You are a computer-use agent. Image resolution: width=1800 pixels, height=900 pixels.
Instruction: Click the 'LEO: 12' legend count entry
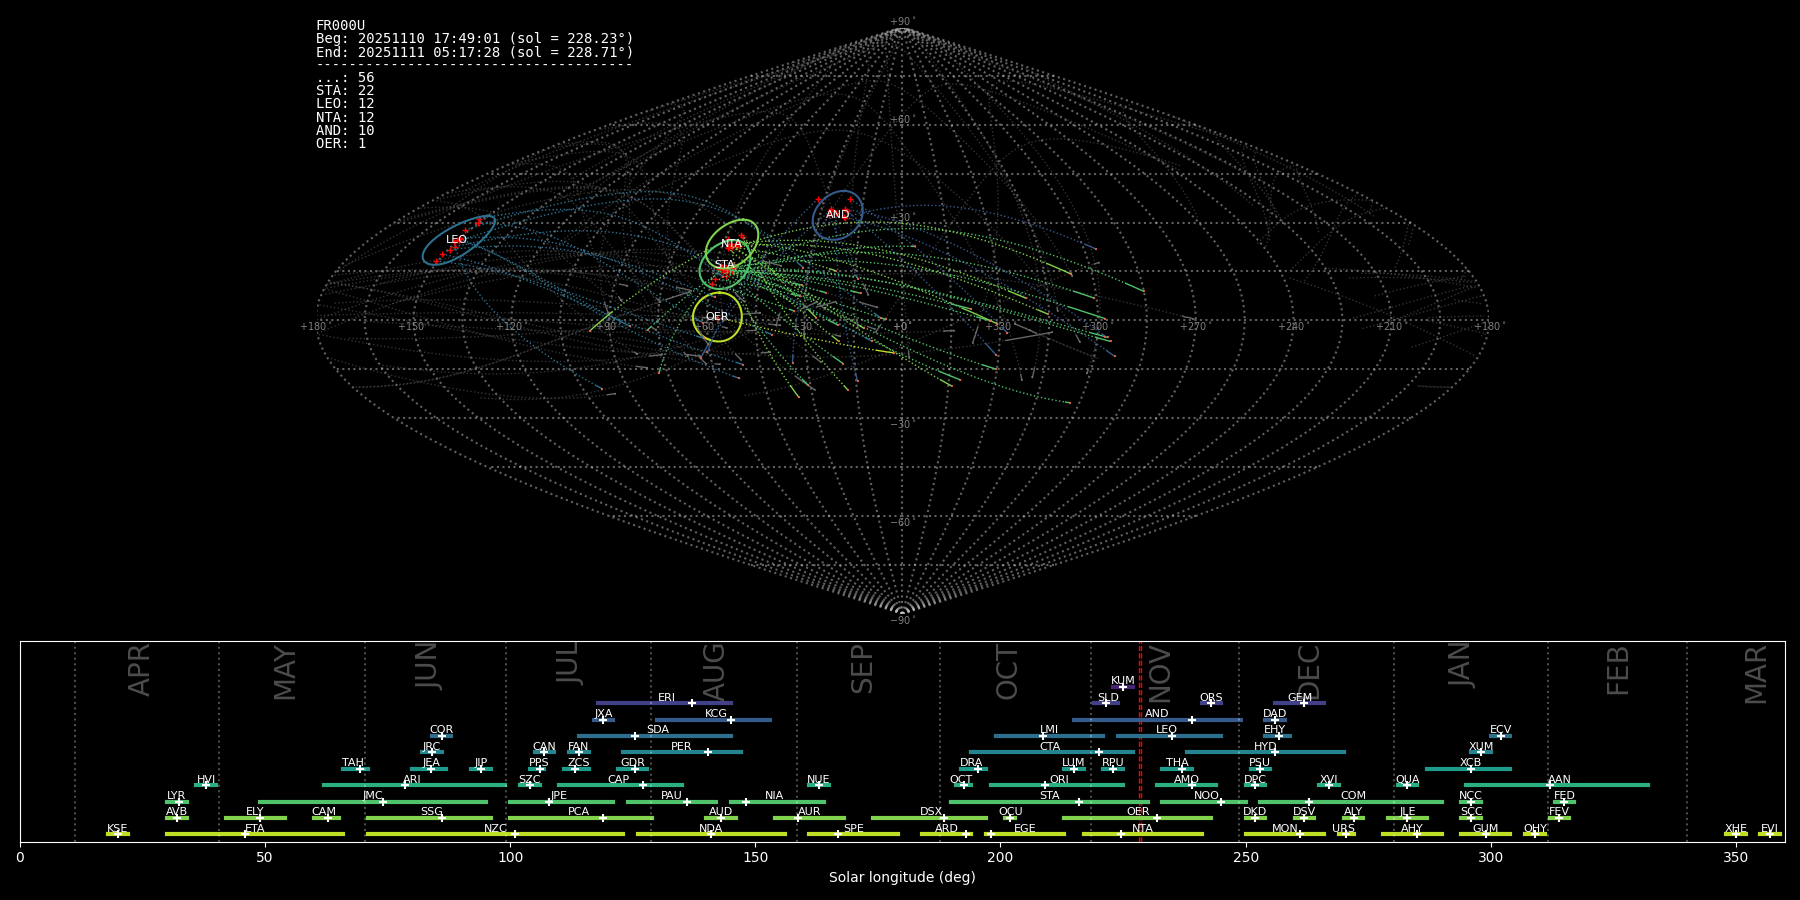tap(345, 104)
